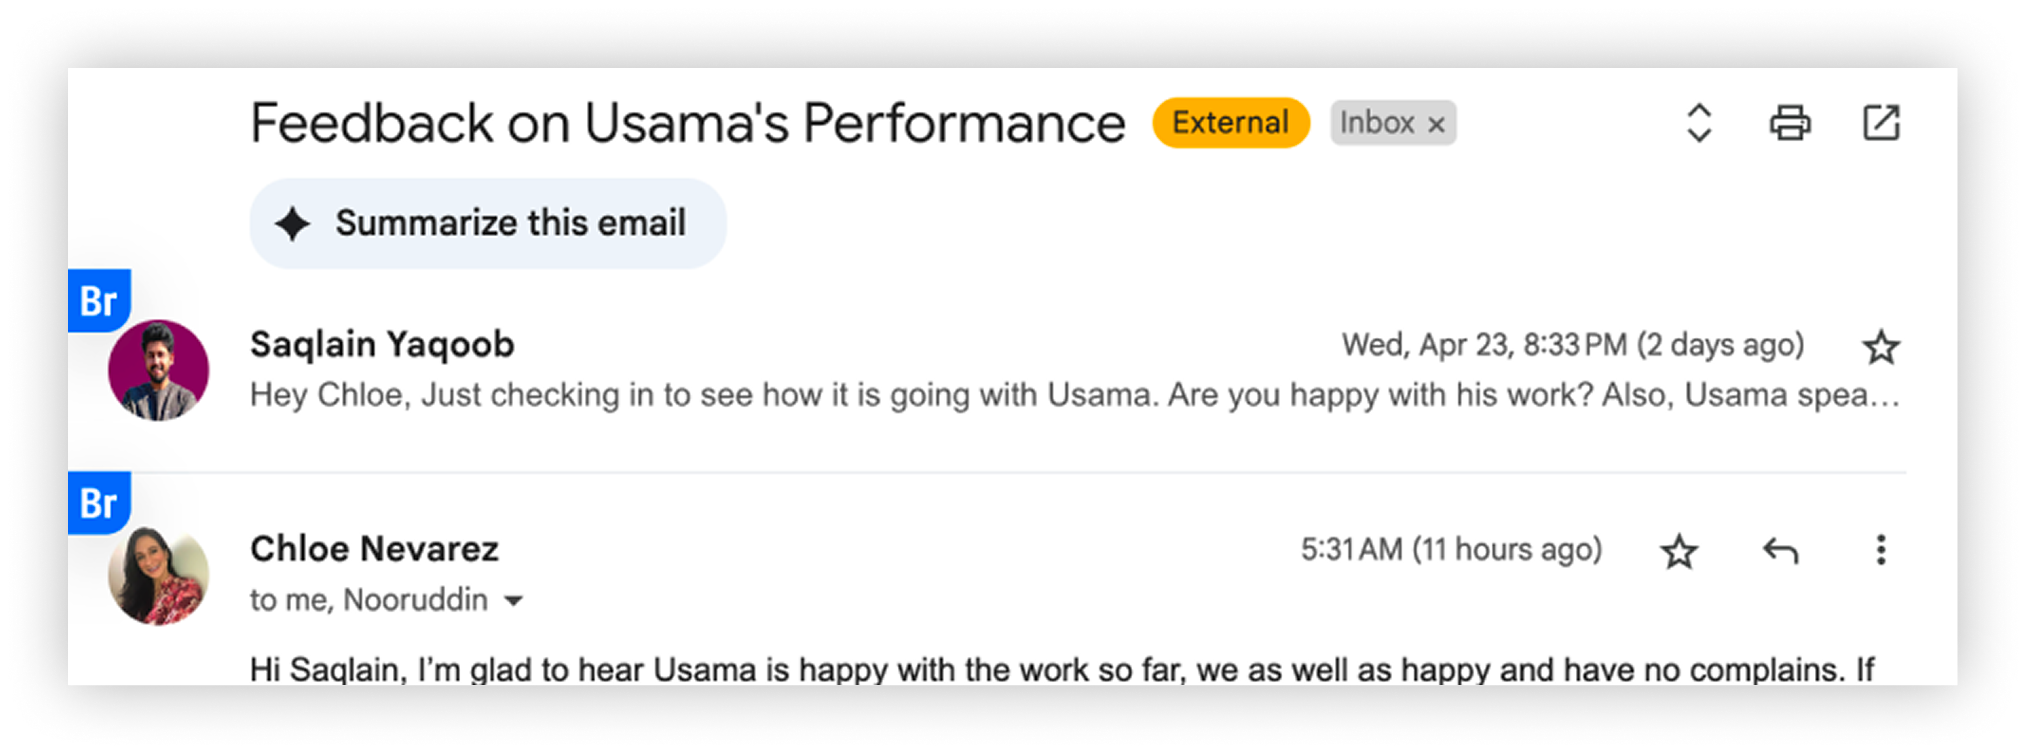Star Saqlain Yaqoob's message
This screenshot has height=754, width=2026.
coord(1880,347)
